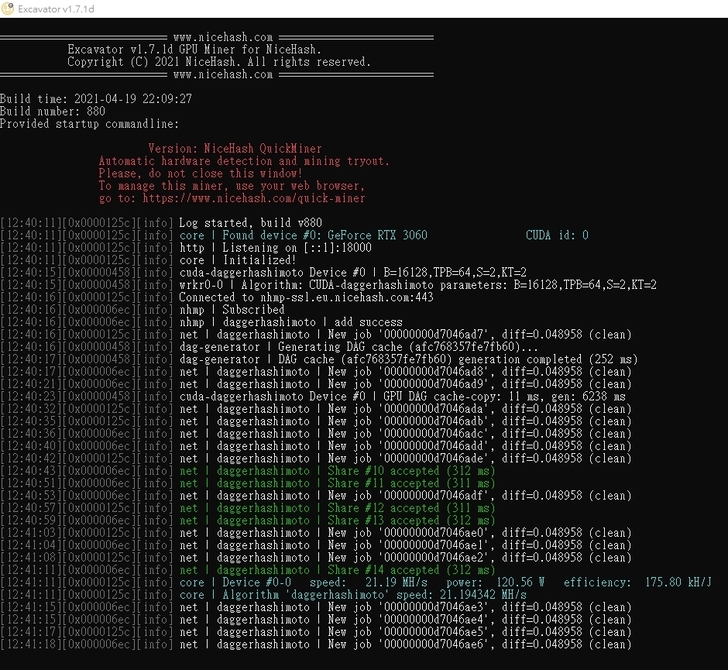This screenshot has height=670, width=728.
Task: Click the Provided startup commandline line
Action: click(90, 124)
